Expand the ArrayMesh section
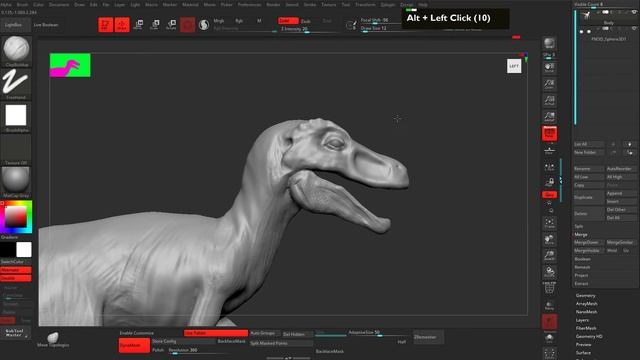The height and width of the screenshot is (360, 640). tap(587, 304)
